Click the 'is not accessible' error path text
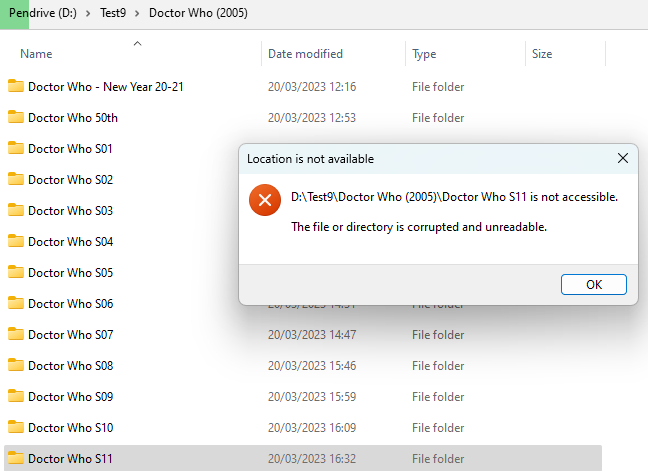The image size is (648, 471). (455, 197)
